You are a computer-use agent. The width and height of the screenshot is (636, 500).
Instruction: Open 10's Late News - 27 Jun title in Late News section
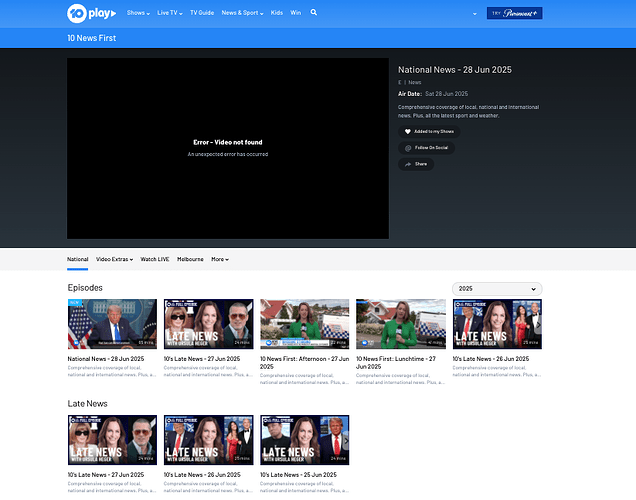[106, 475]
